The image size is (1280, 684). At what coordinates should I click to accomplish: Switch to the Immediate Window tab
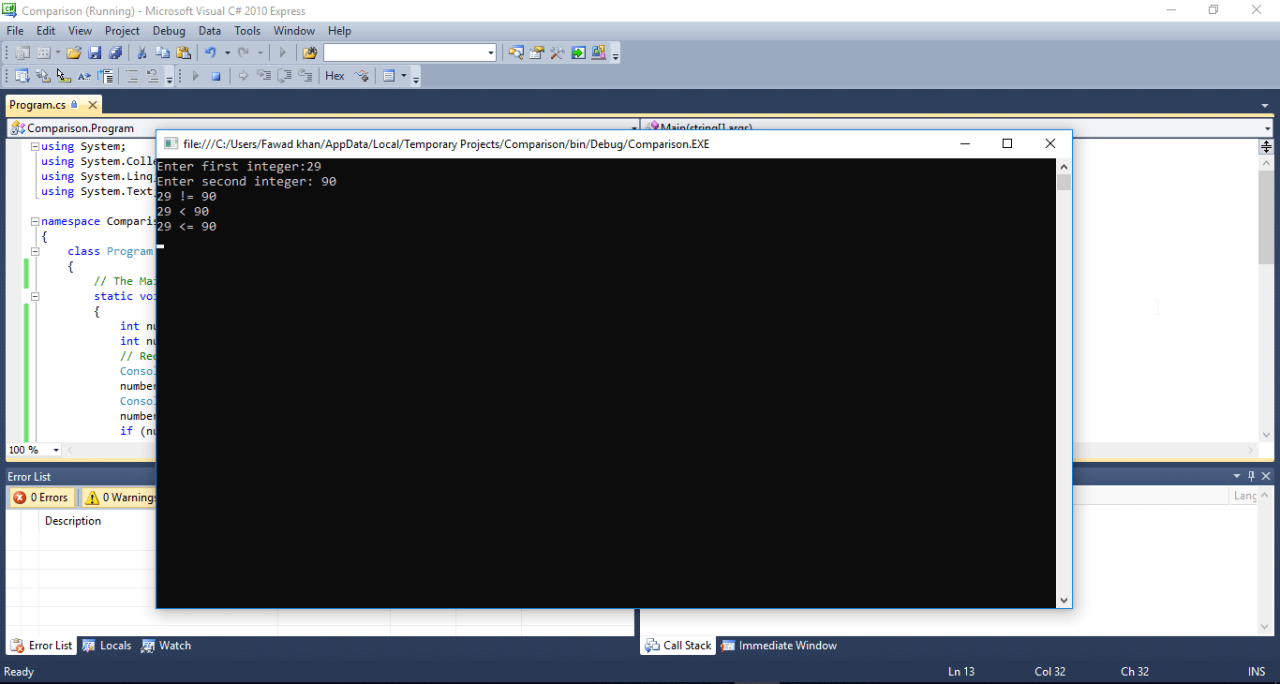point(779,645)
